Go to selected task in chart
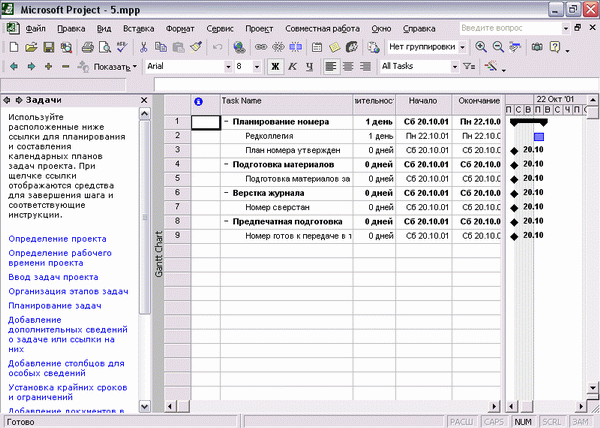600x428 pixels. point(515,47)
